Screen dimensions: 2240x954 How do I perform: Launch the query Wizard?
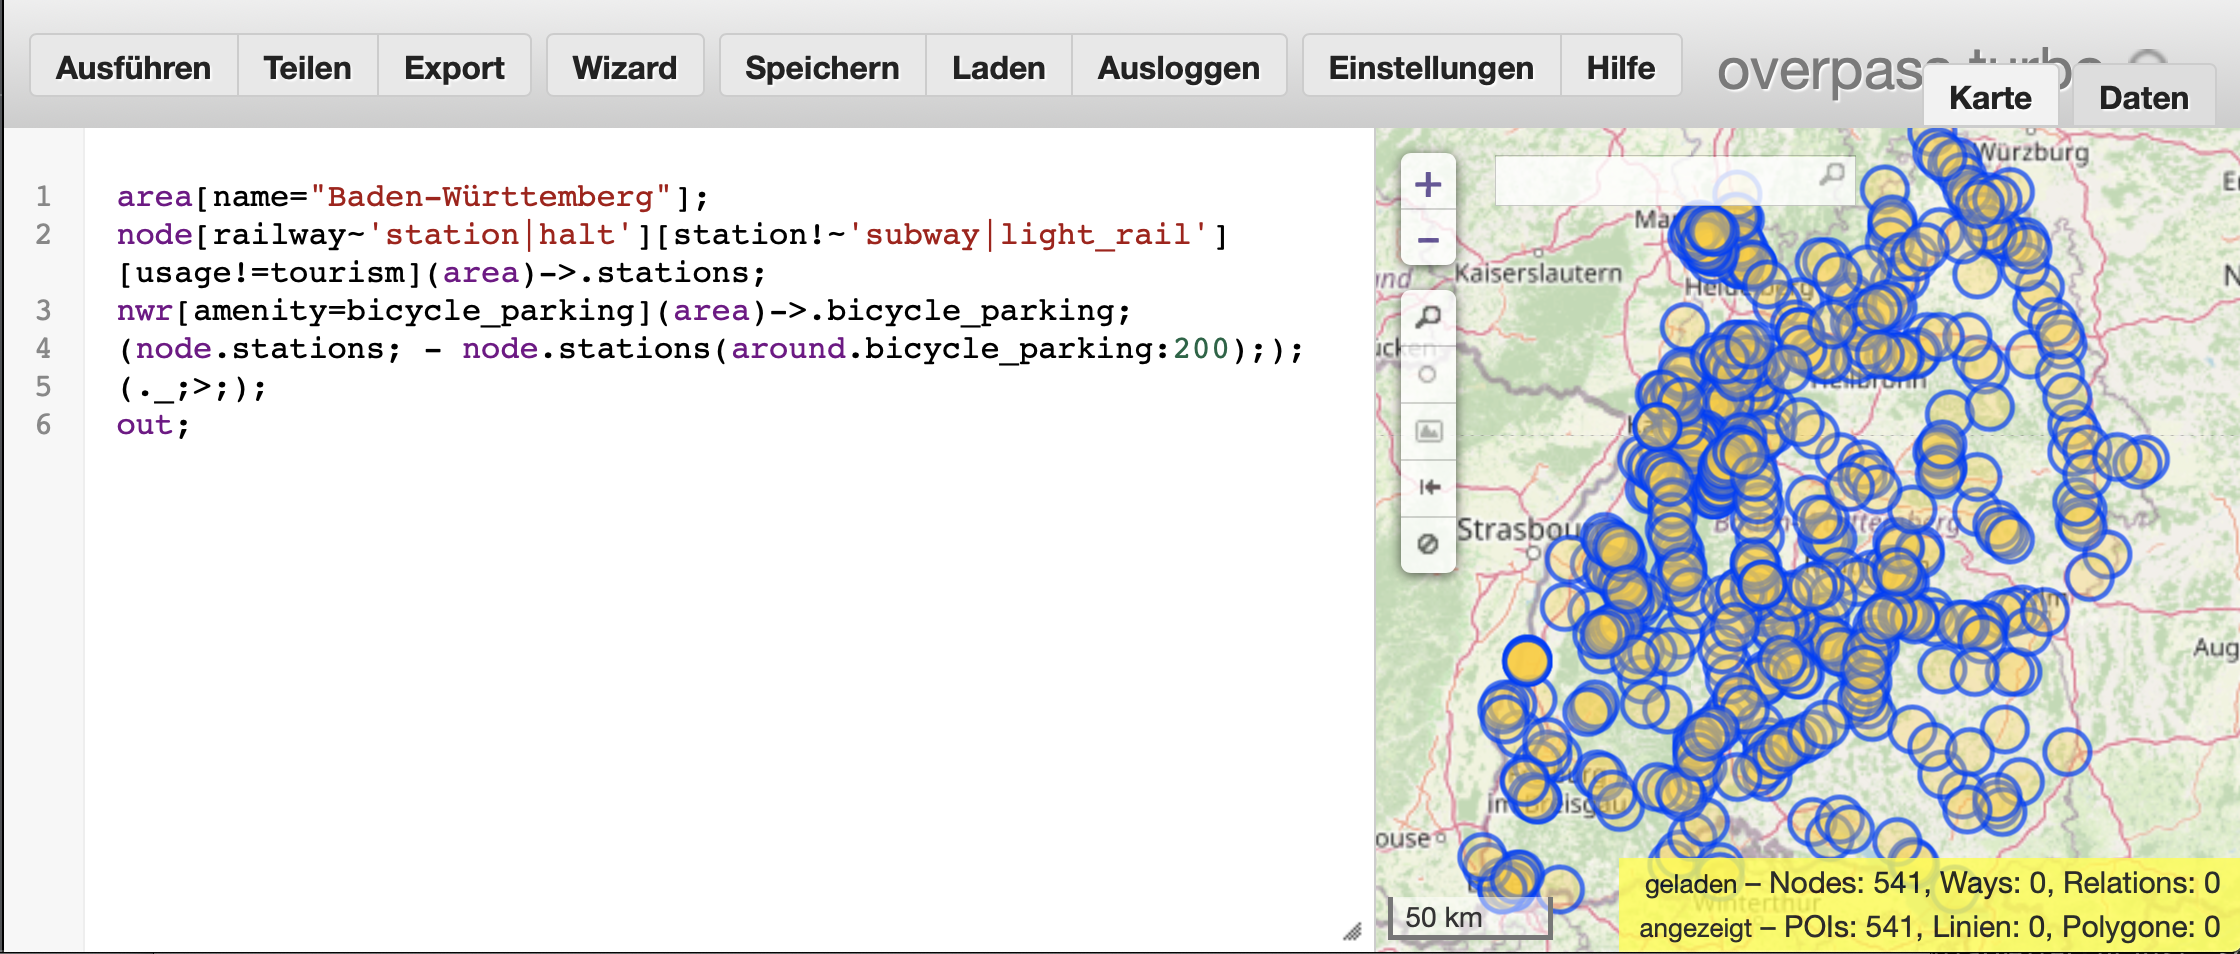coord(624,68)
